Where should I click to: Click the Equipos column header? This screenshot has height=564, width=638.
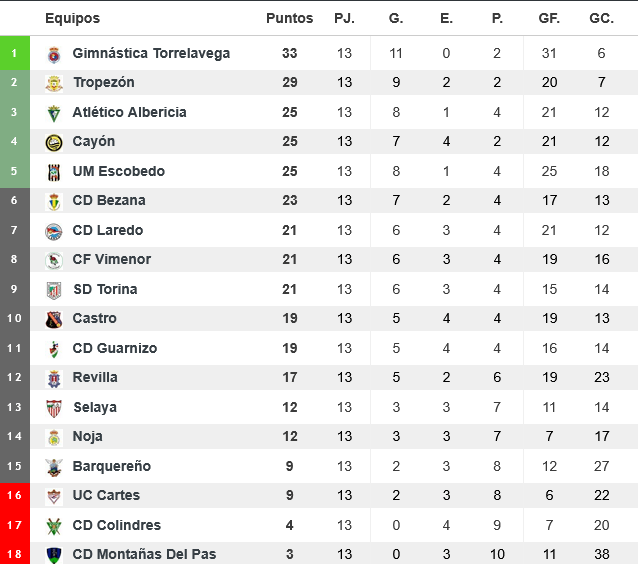72,18
